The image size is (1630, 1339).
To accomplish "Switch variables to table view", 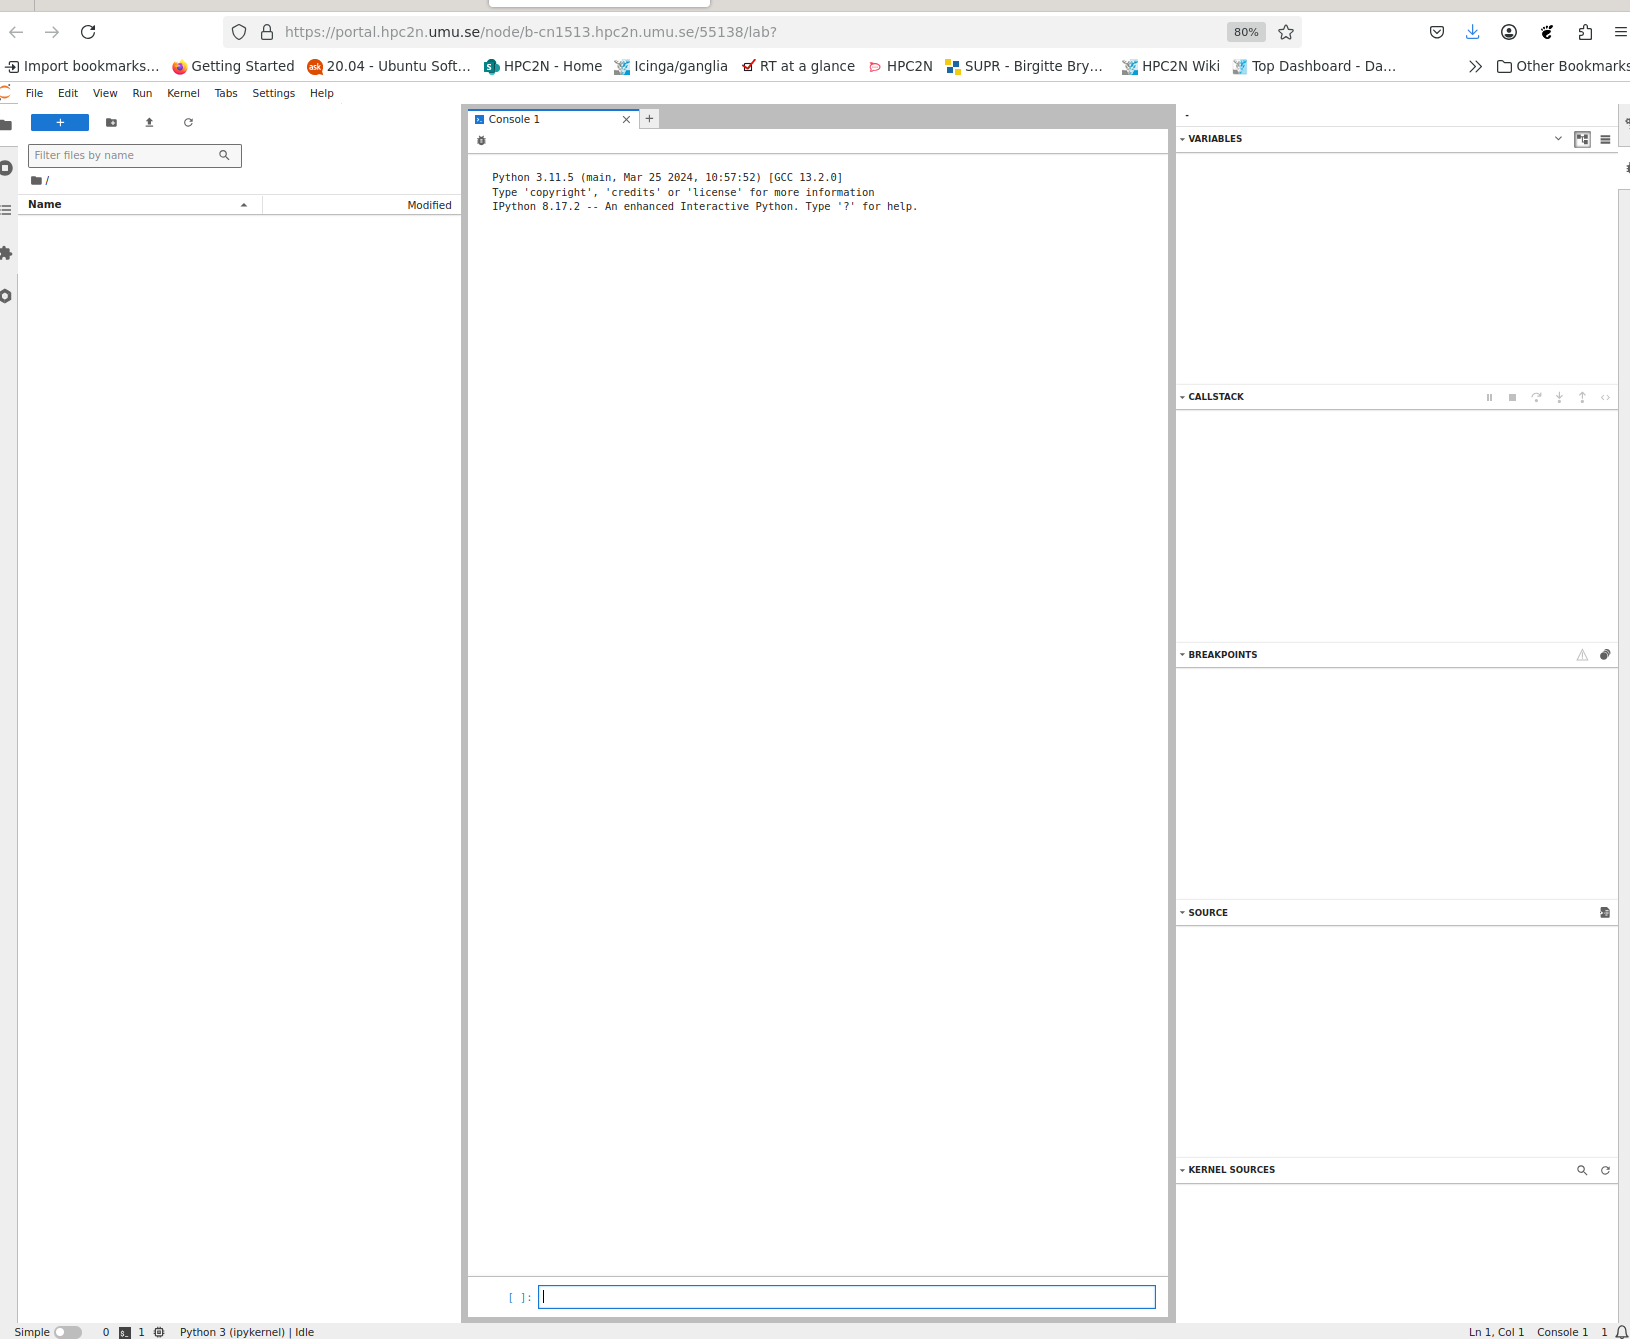I will click(x=1605, y=139).
